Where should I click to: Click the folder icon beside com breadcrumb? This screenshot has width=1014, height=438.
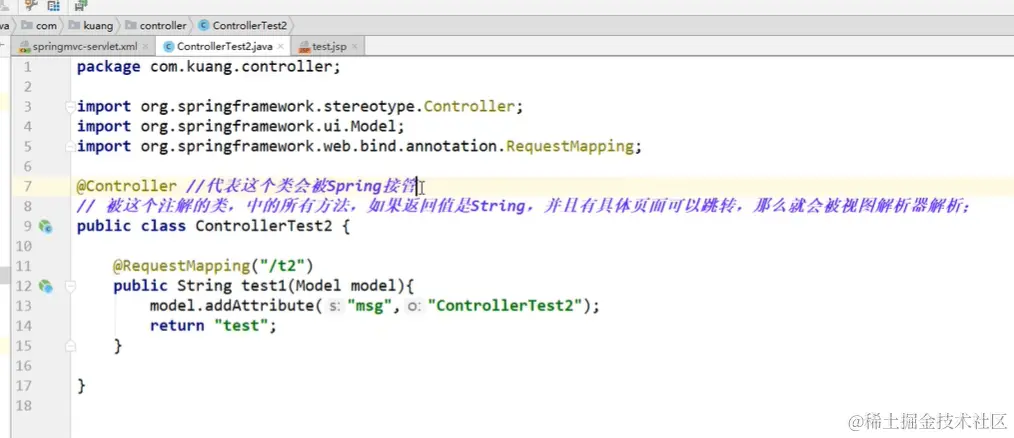[27, 26]
